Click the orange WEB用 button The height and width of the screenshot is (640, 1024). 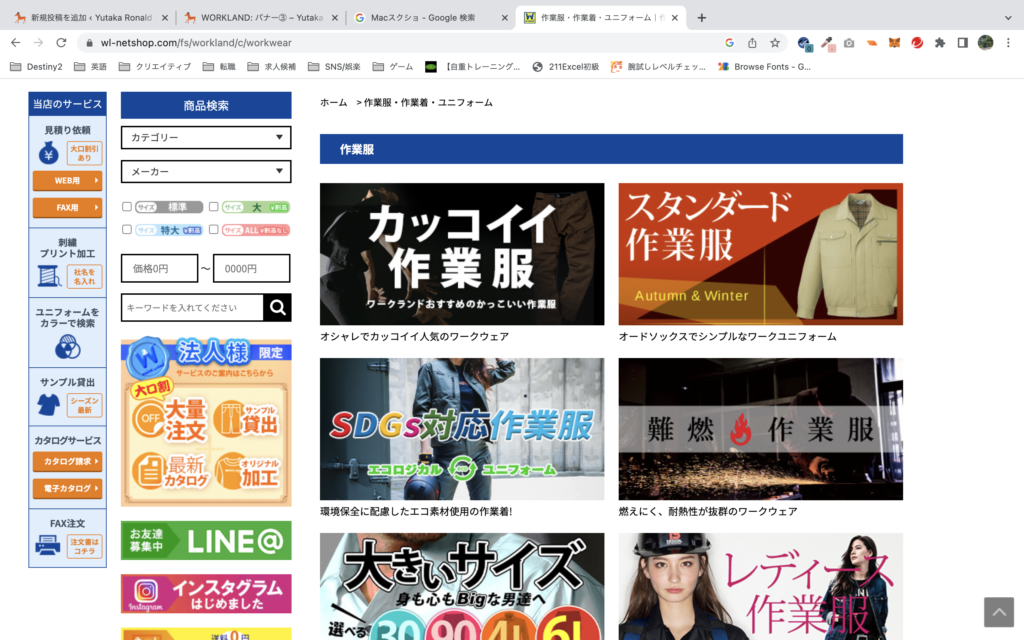click(x=67, y=180)
